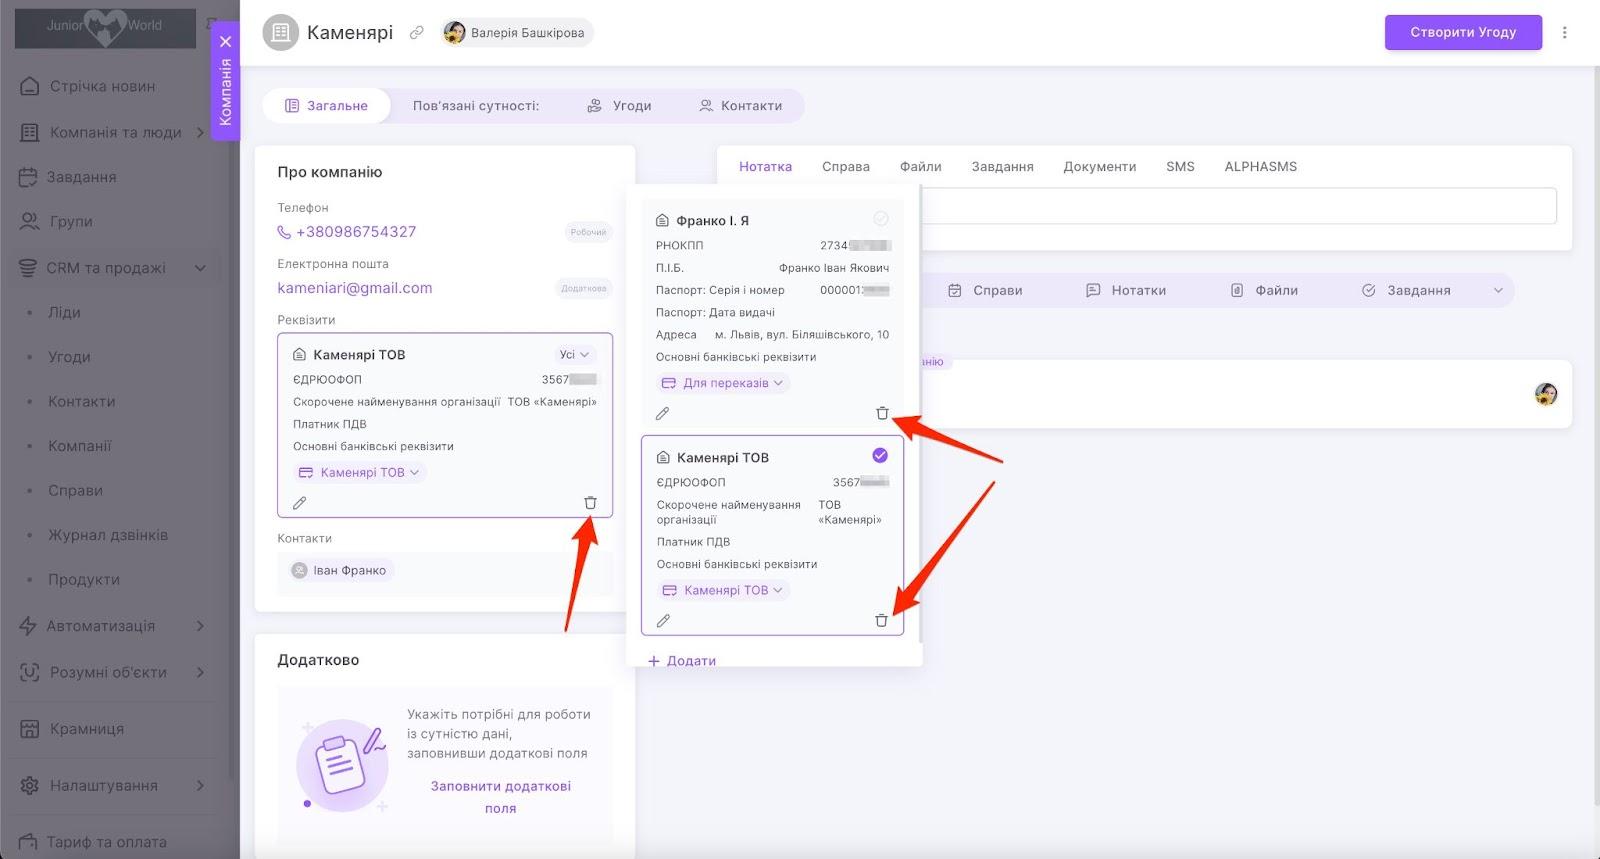
Task: Click trash icon in Про компанію requisites
Action: (590, 503)
